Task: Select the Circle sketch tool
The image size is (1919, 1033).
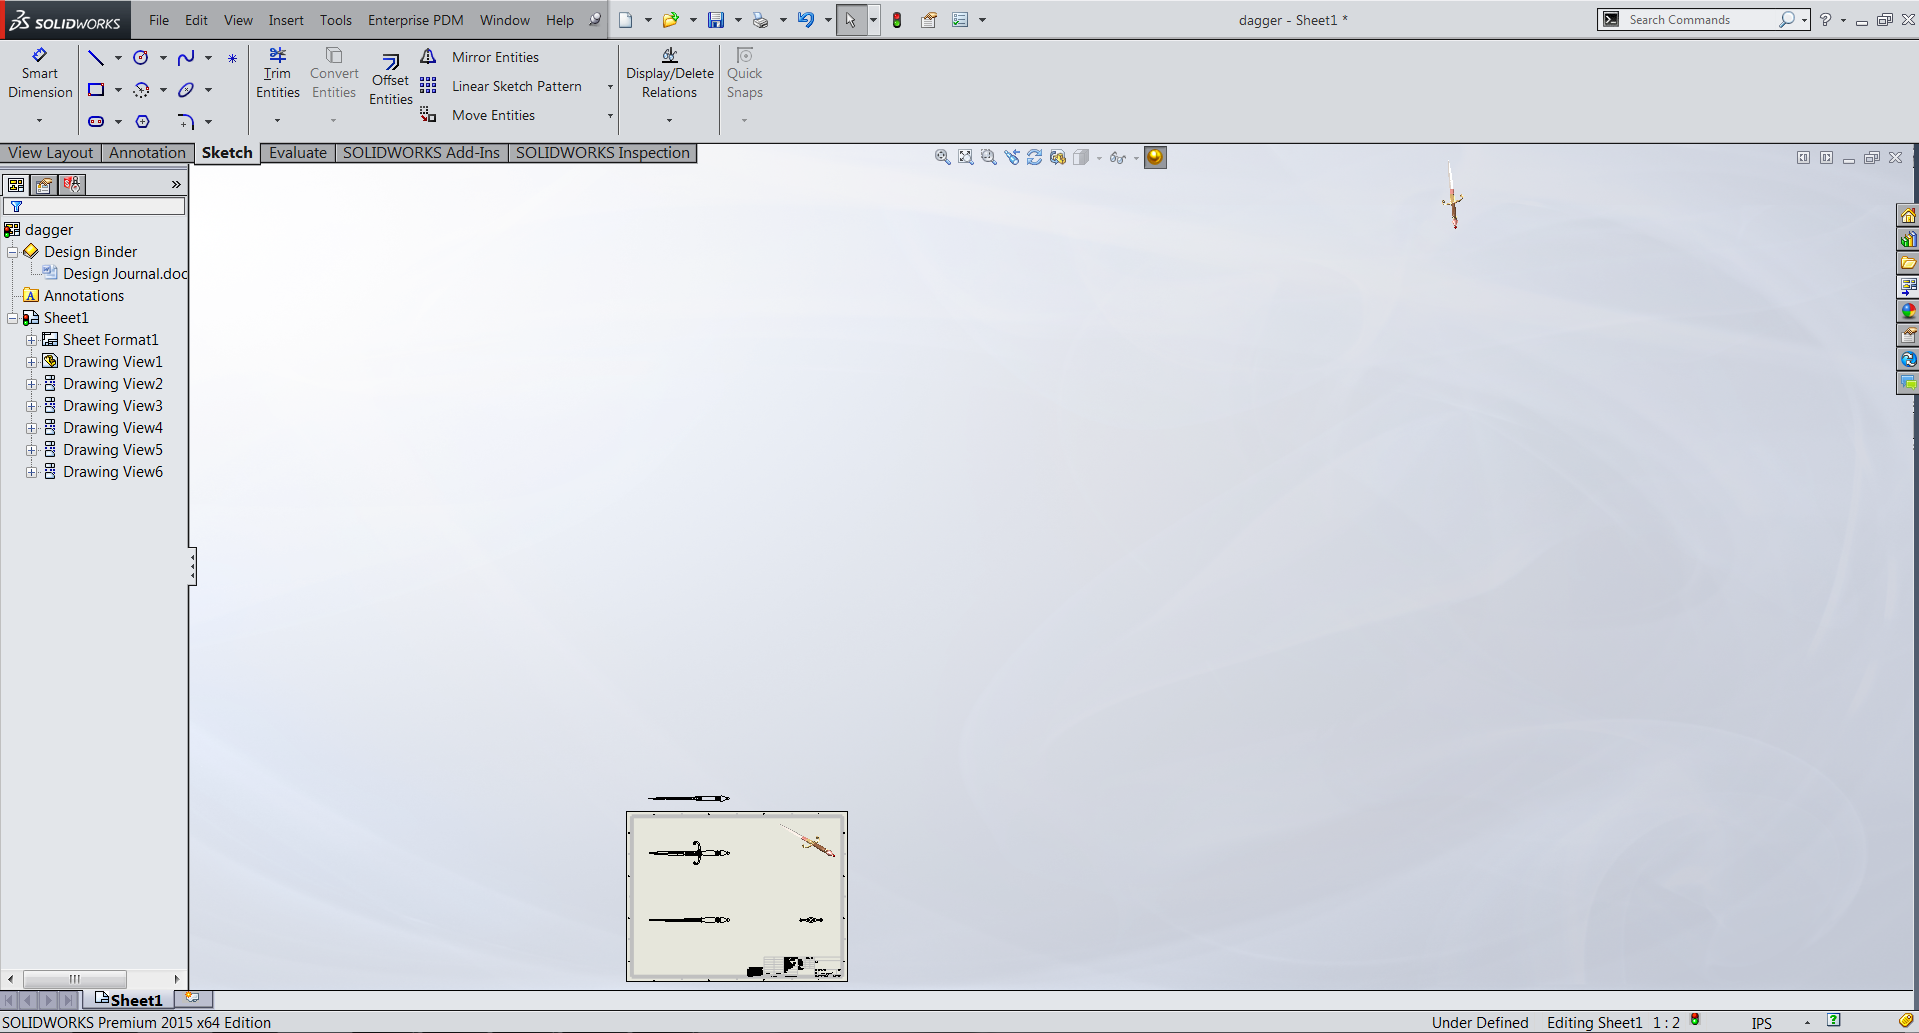Action: coord(141,58)
